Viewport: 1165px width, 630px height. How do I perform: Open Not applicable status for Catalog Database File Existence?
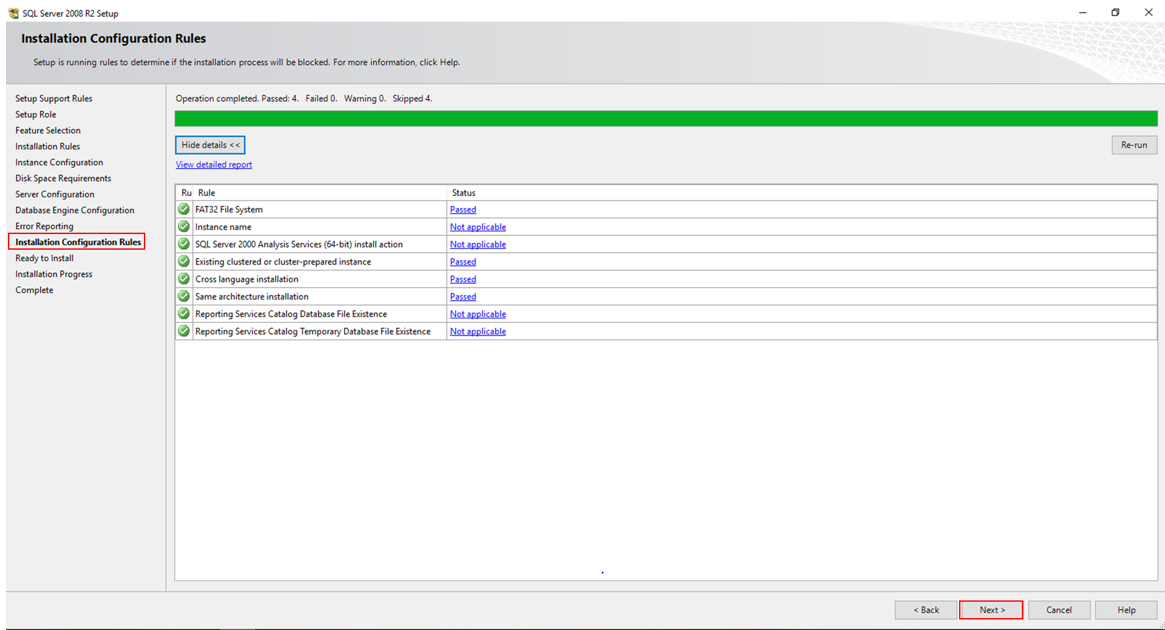coord(478,314)
